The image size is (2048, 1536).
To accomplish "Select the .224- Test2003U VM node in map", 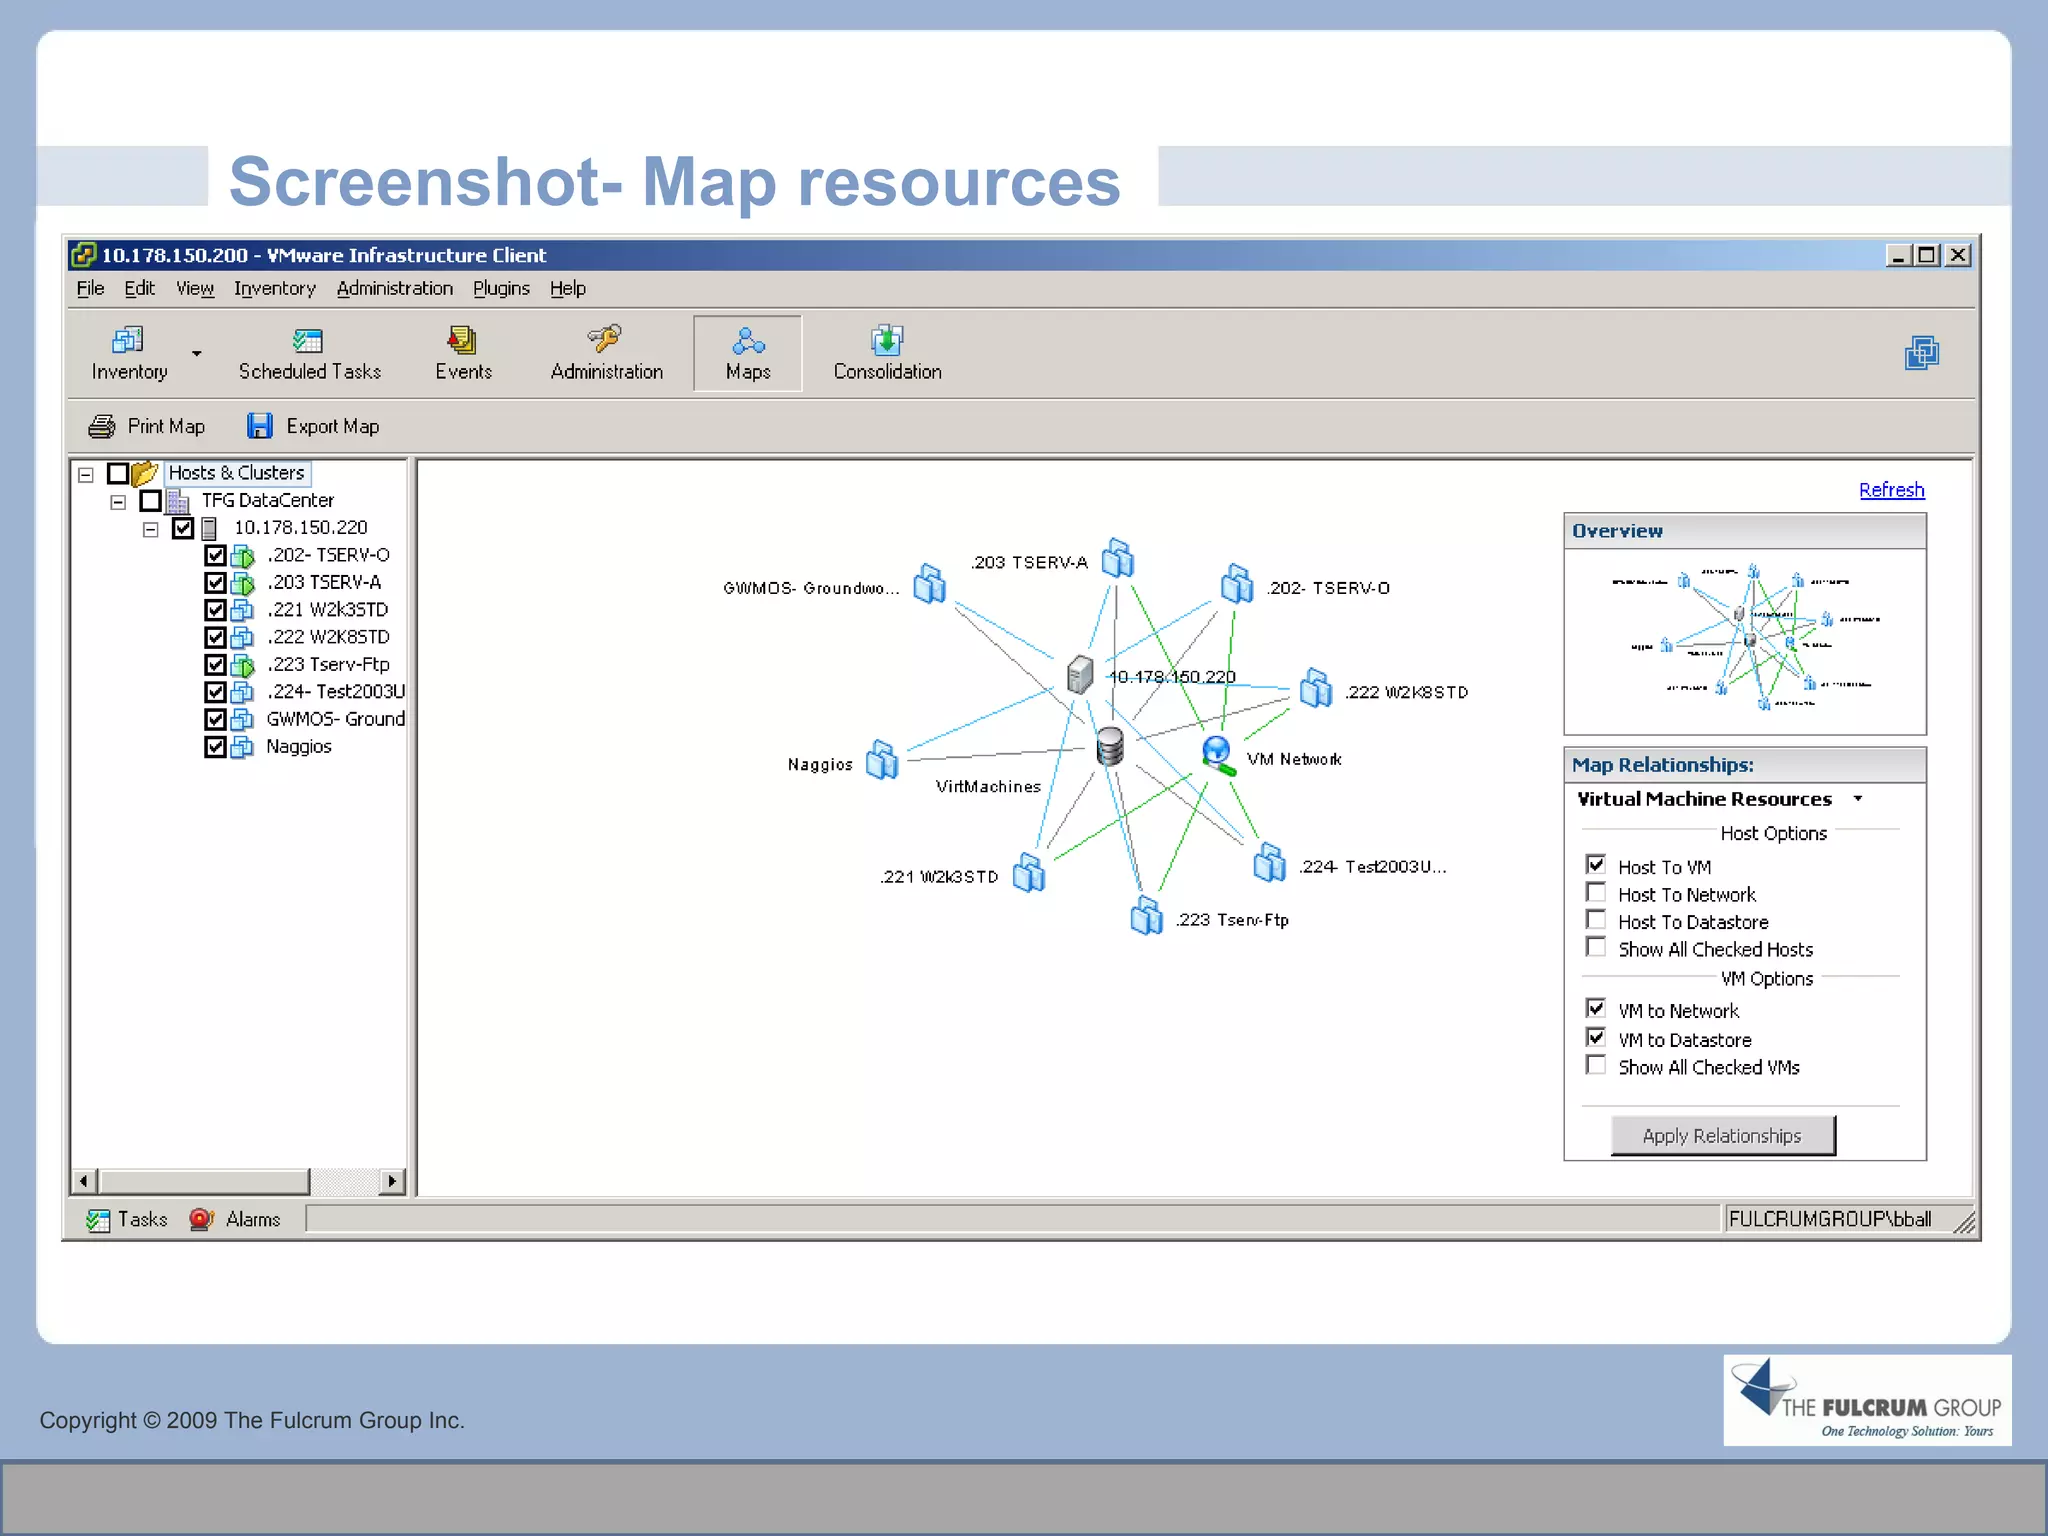I will coord(1269,862).
